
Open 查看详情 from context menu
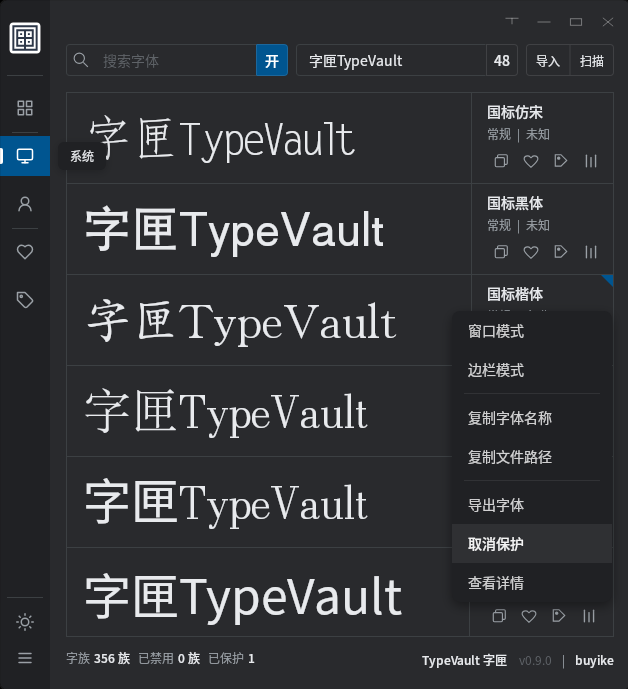coord(532,583)
